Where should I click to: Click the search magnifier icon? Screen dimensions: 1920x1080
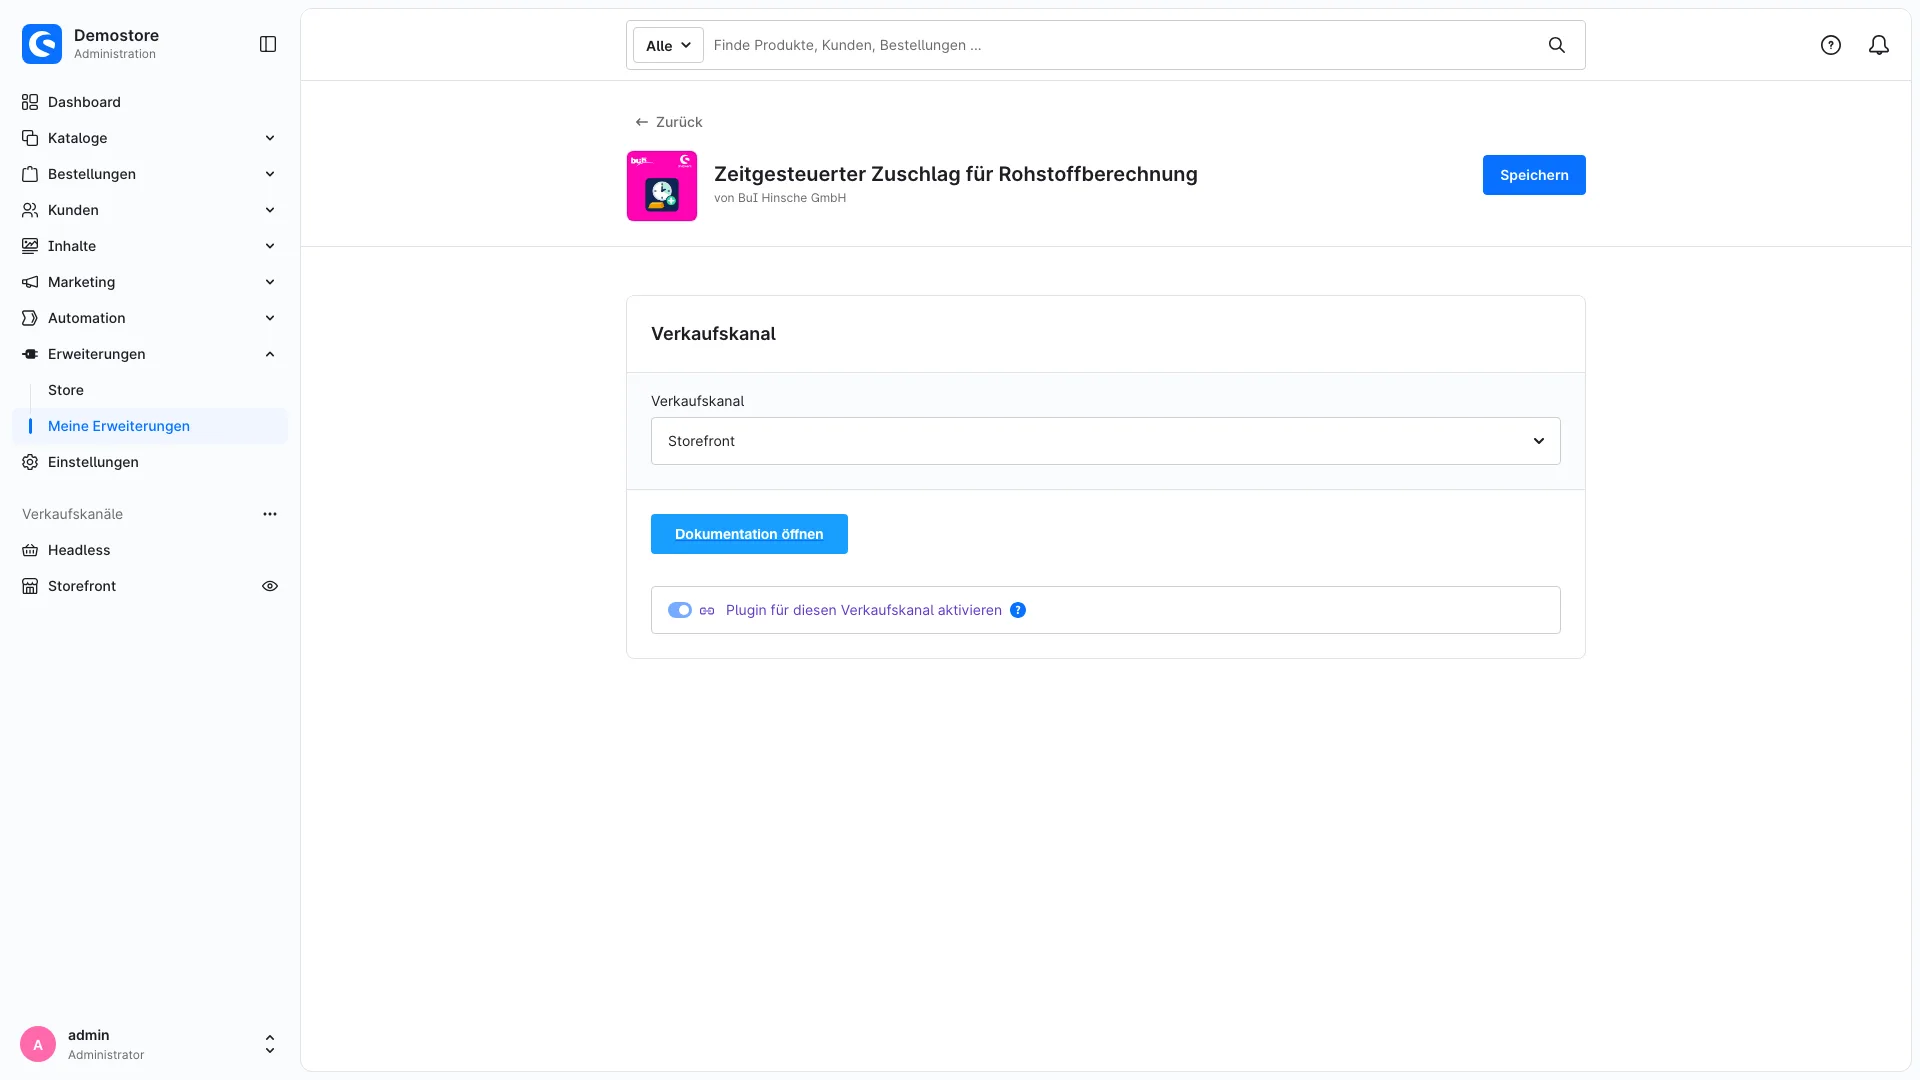point(1557,45)
